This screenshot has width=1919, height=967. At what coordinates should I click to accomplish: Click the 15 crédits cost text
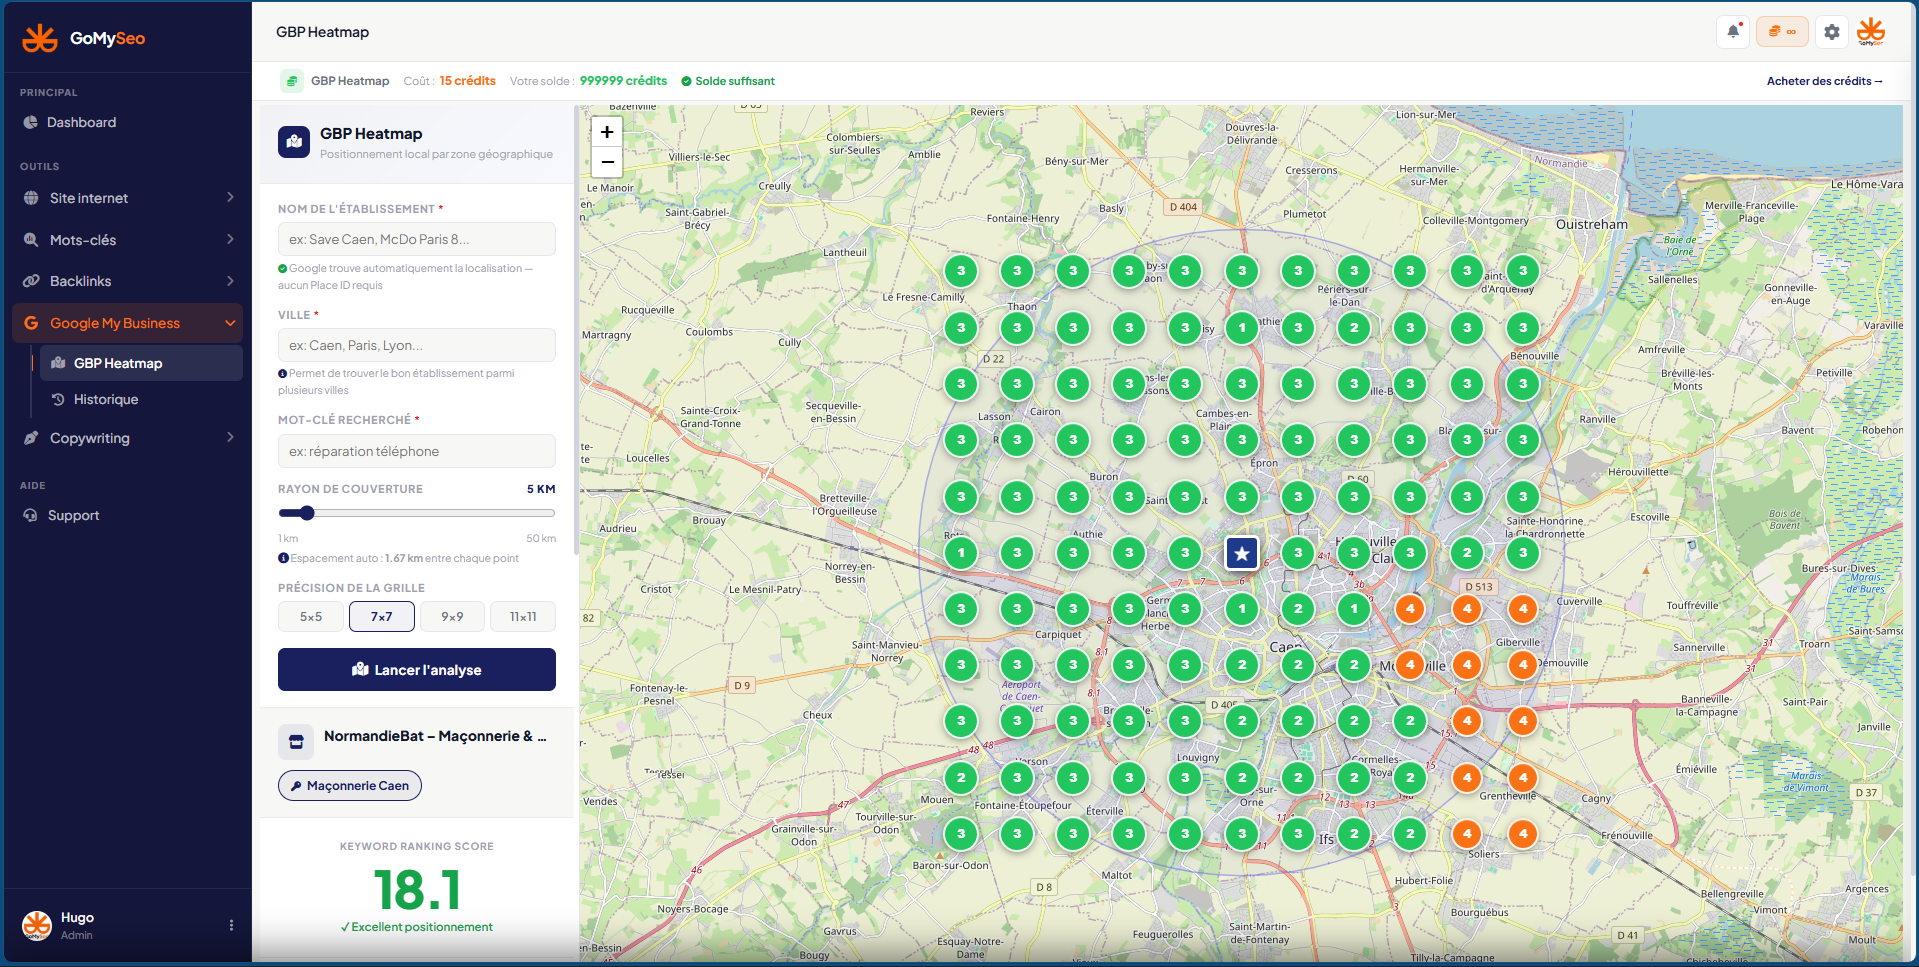tap(467, 81)
